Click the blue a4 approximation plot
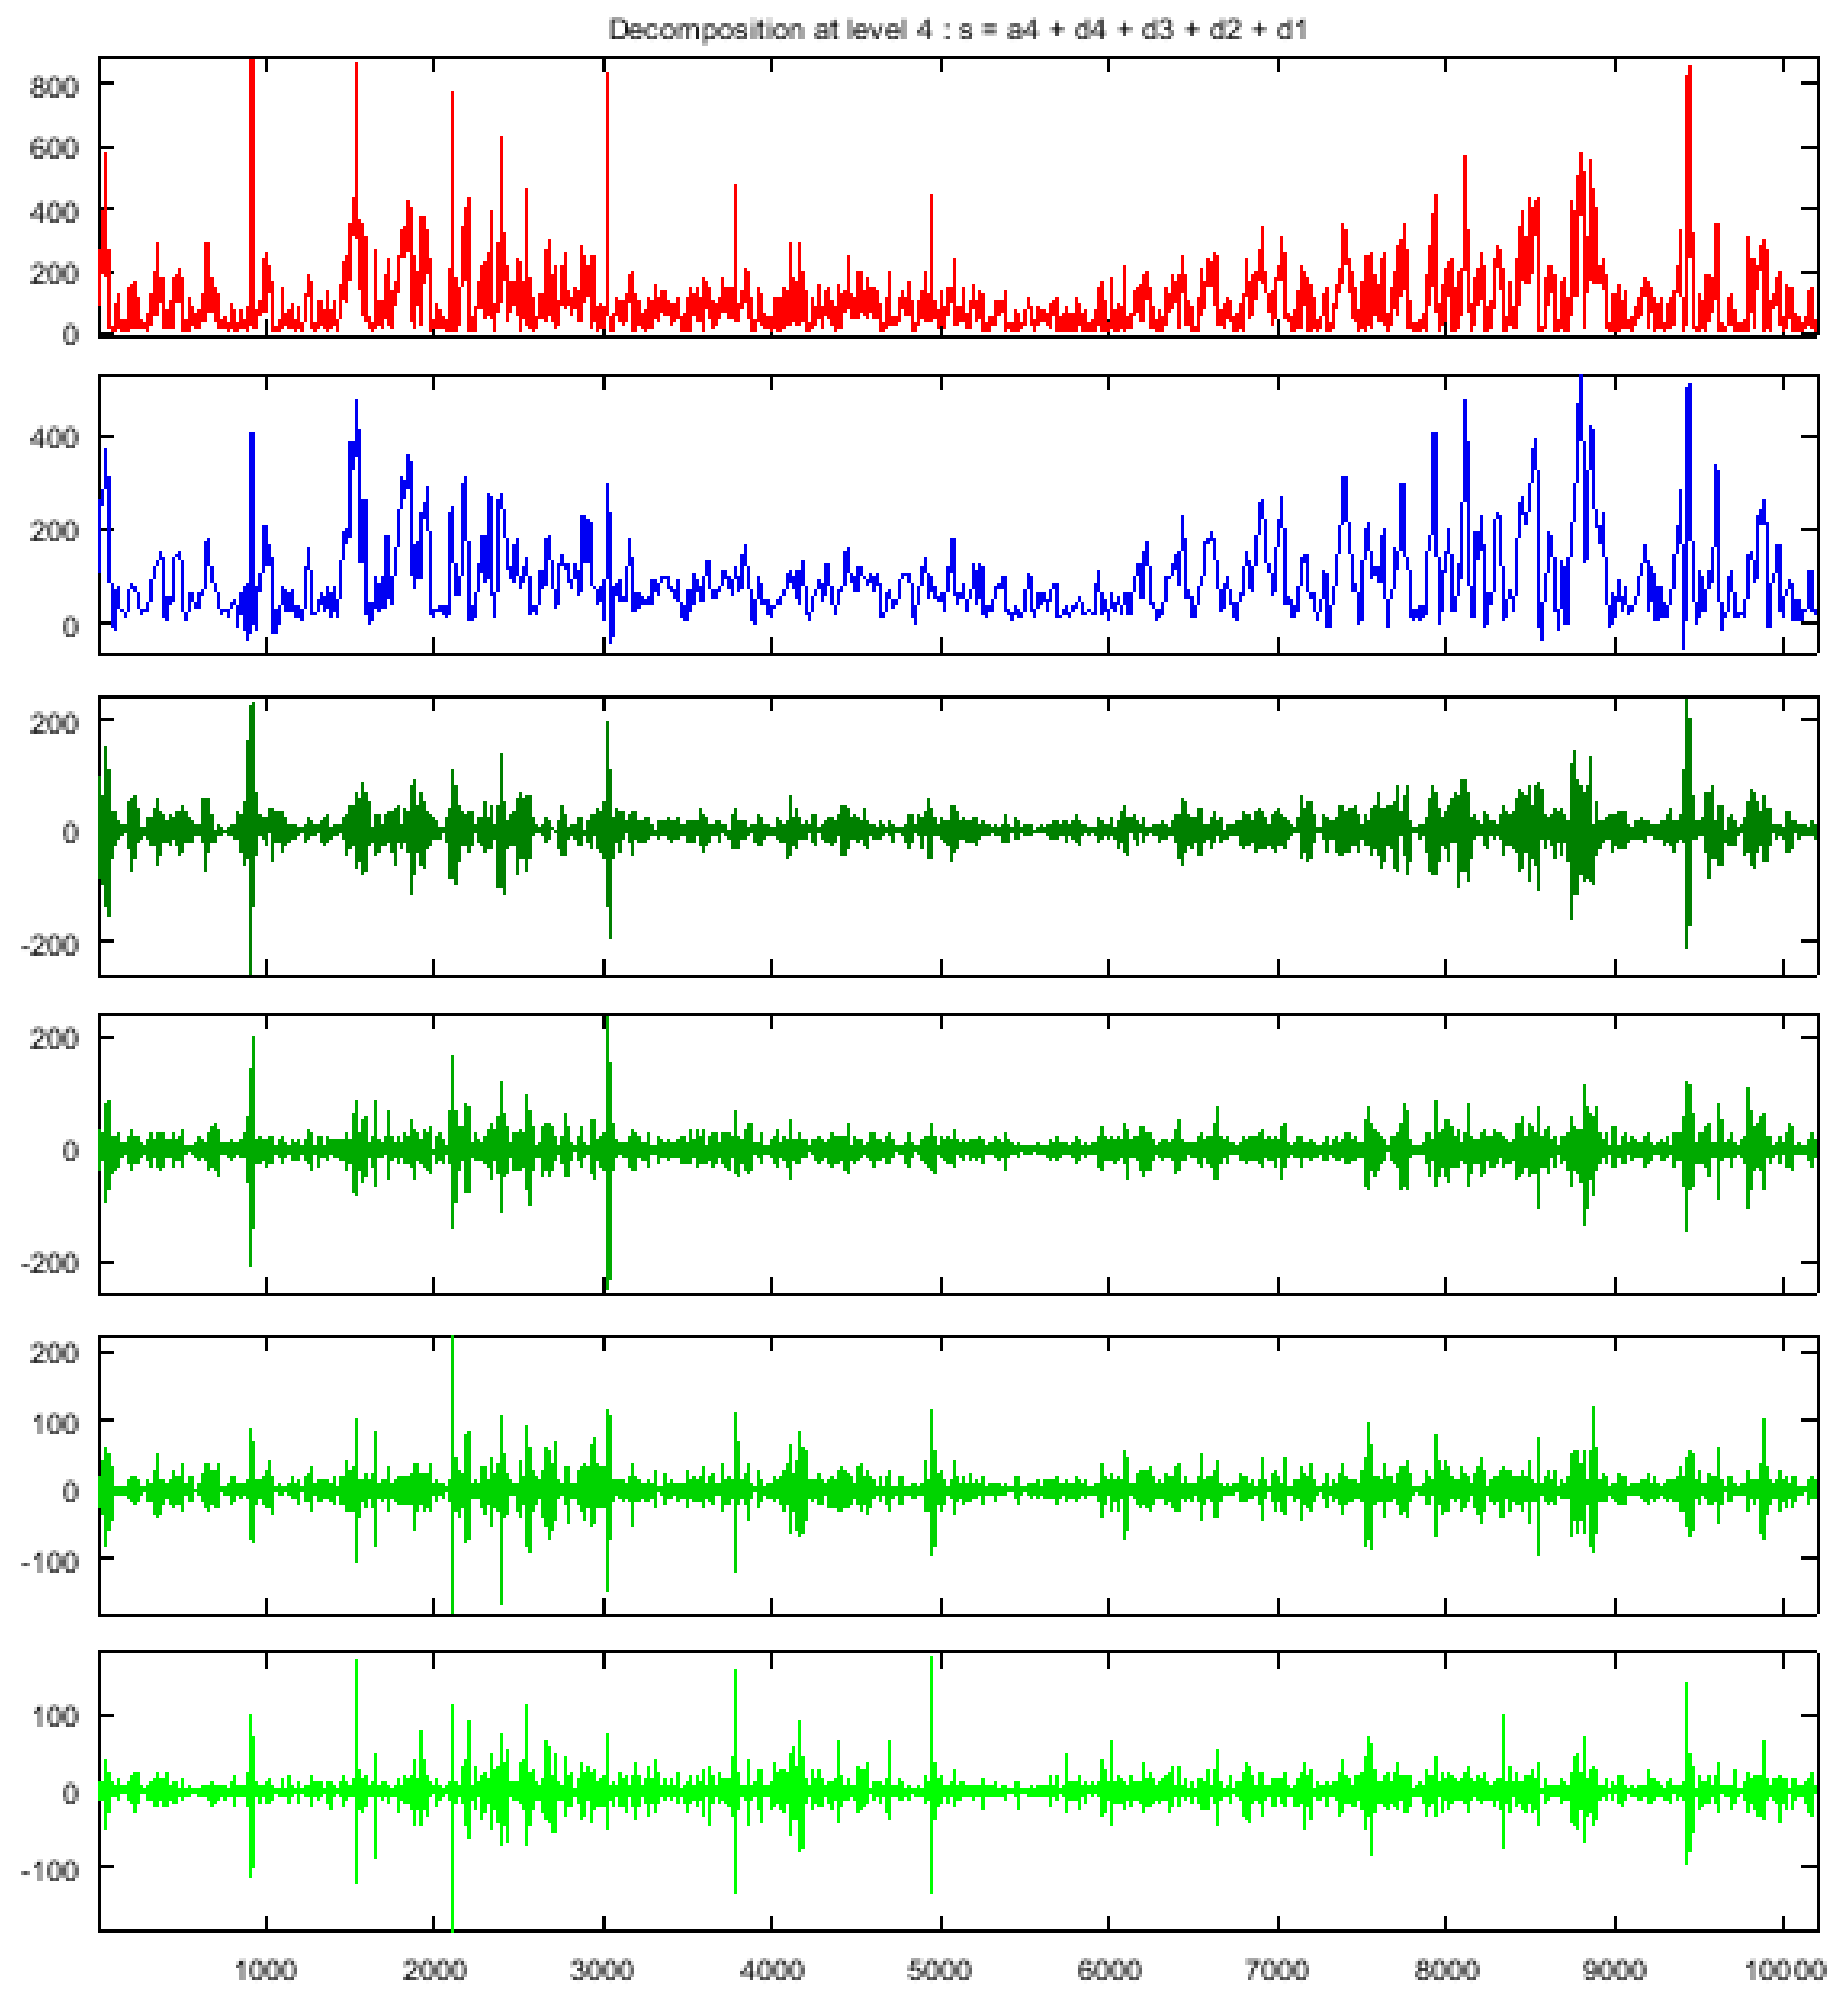The image size is (1848, 2006). click(957, 515)
